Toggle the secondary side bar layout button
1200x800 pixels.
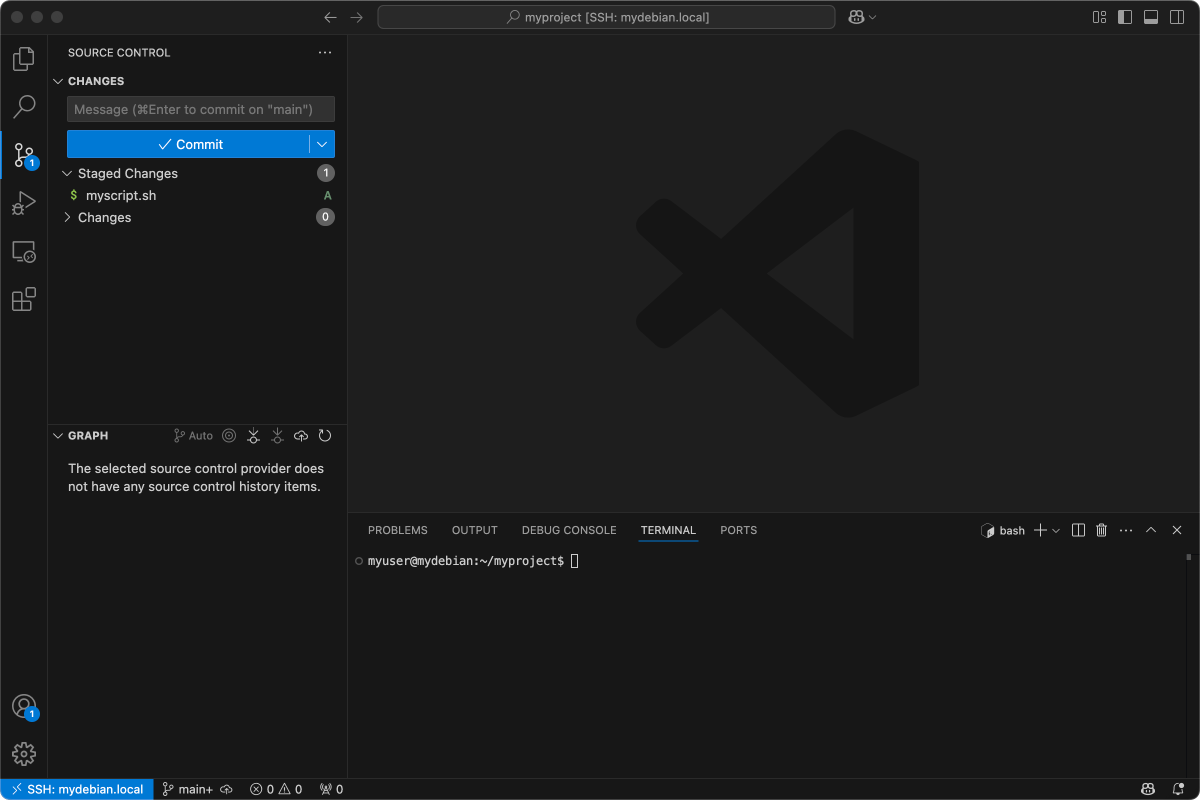pos(1177,17)
